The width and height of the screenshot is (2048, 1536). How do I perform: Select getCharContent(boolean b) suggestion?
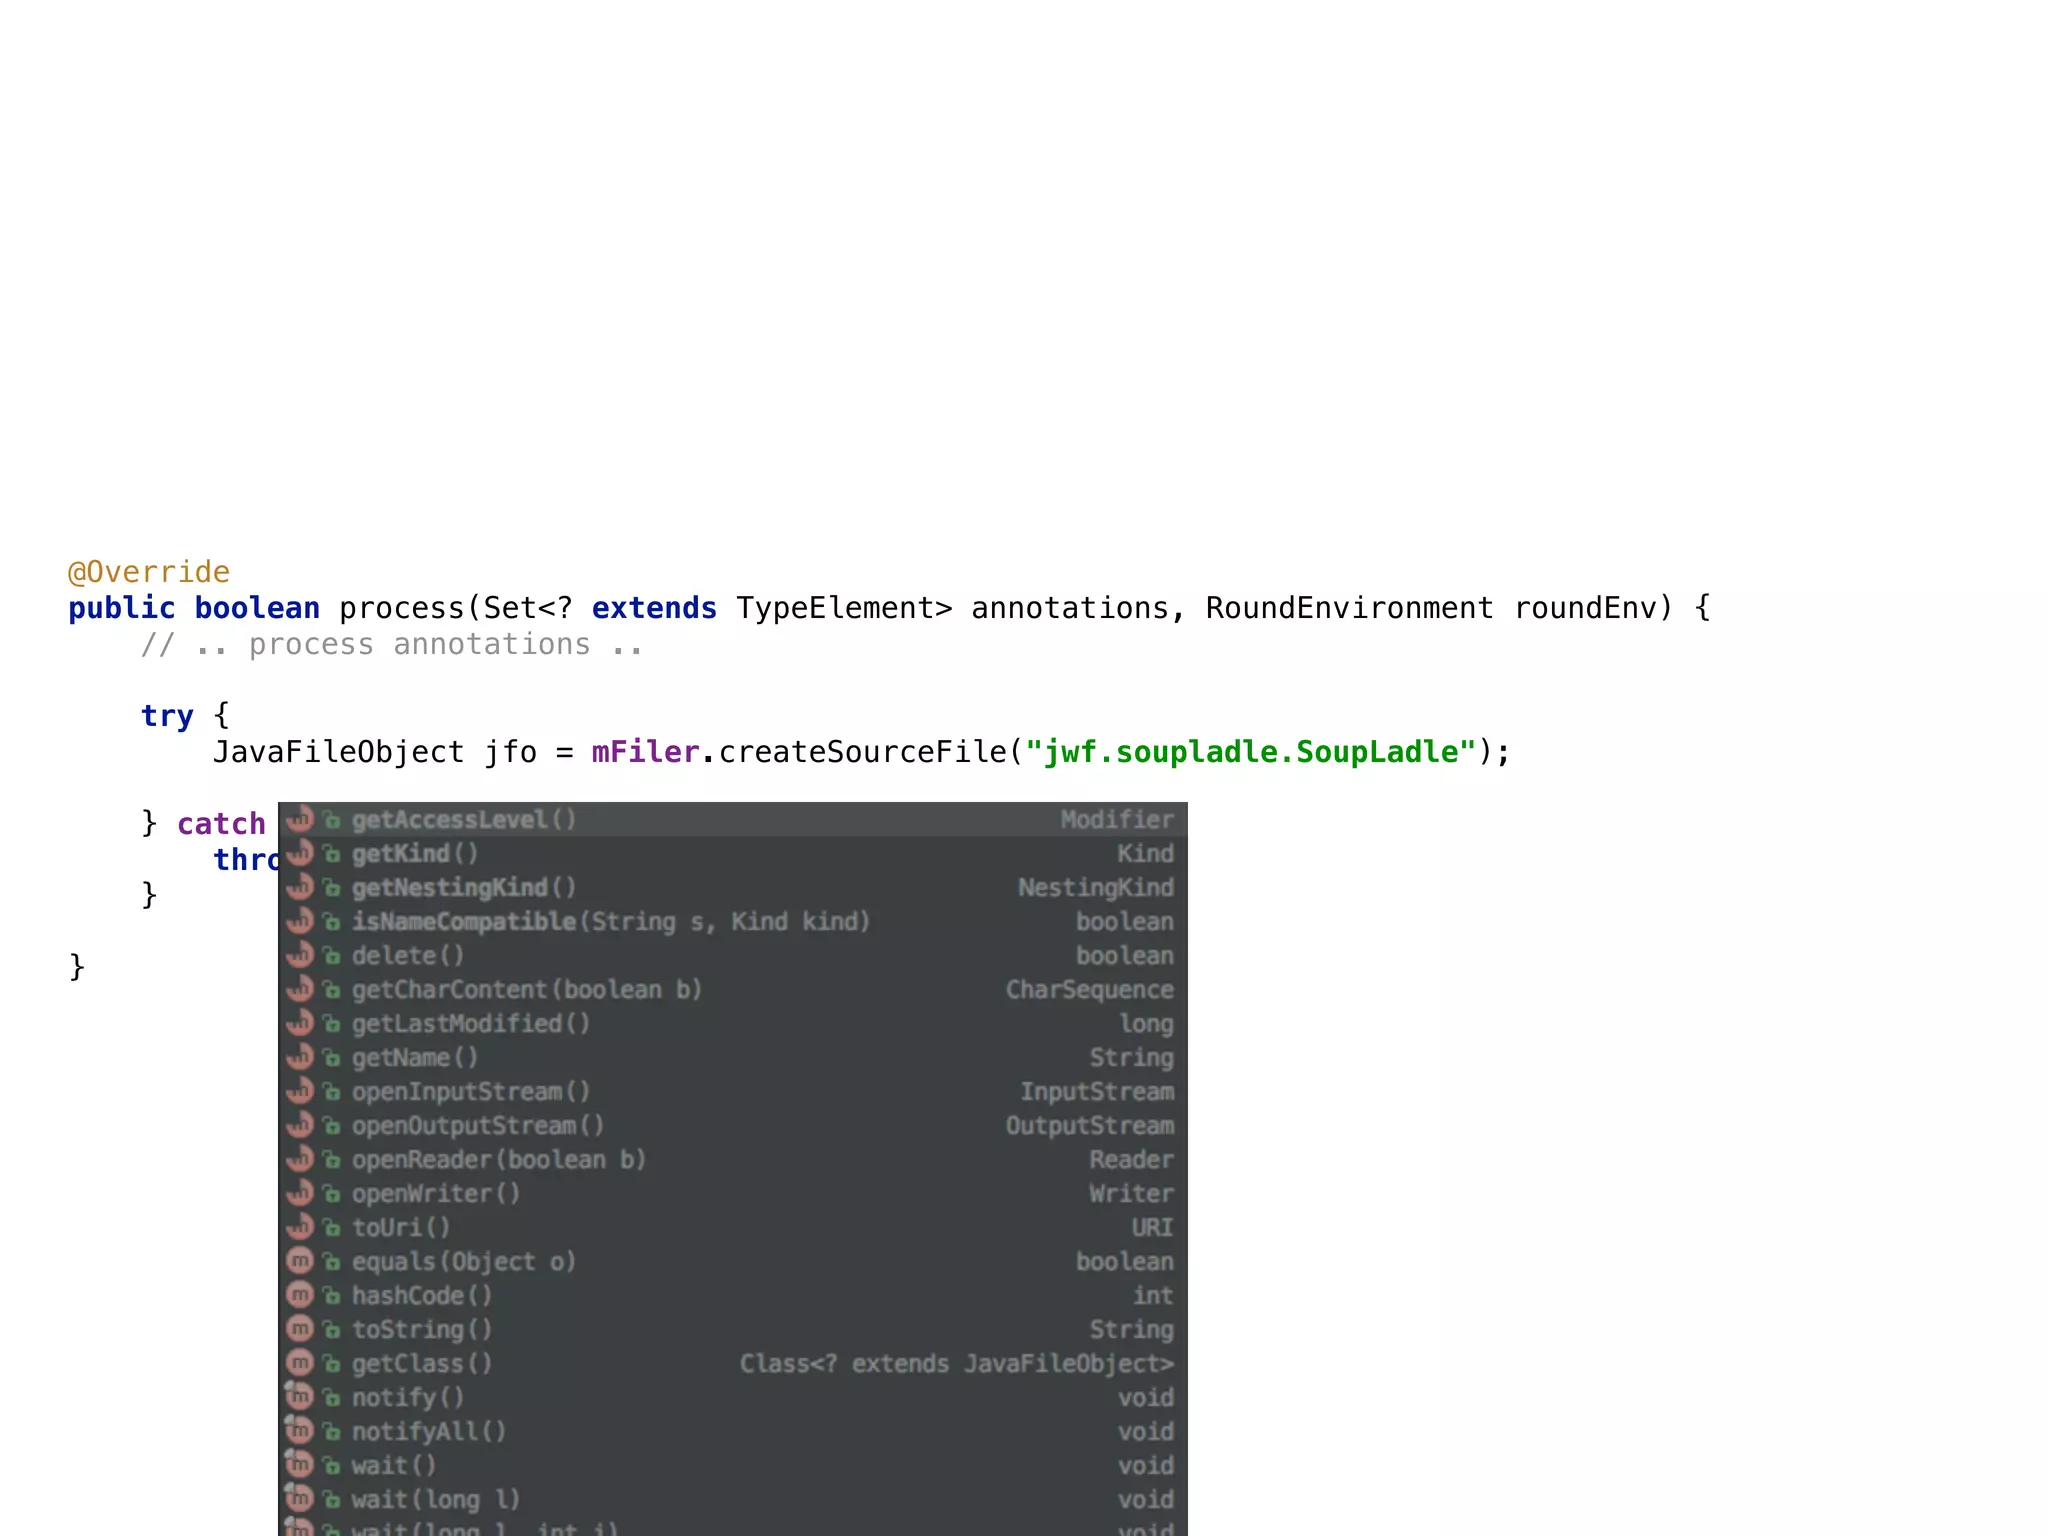tap(526, 990)
